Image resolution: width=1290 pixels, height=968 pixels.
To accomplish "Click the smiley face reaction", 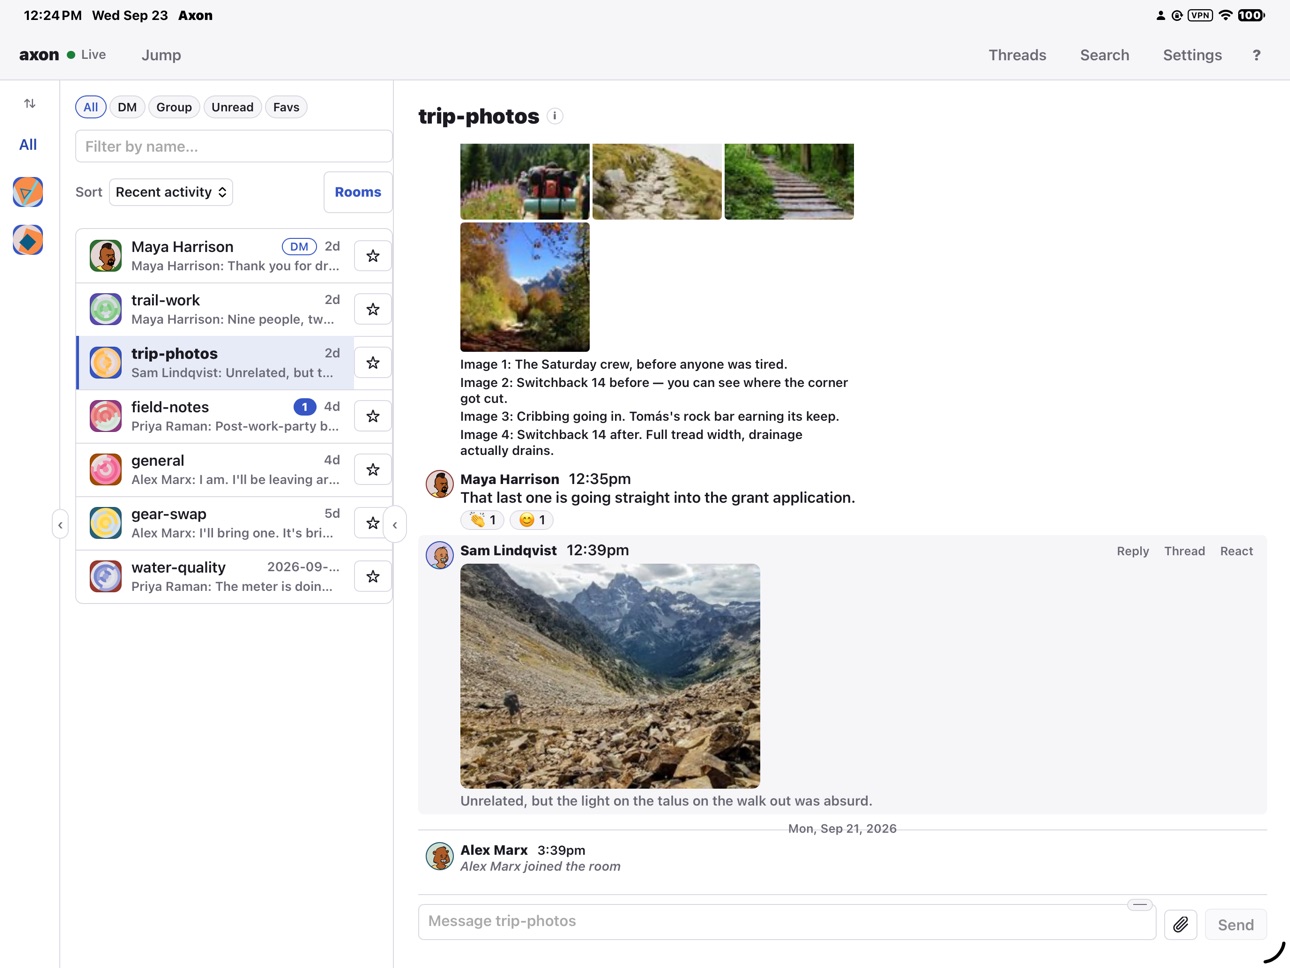I will pos(532,520).
